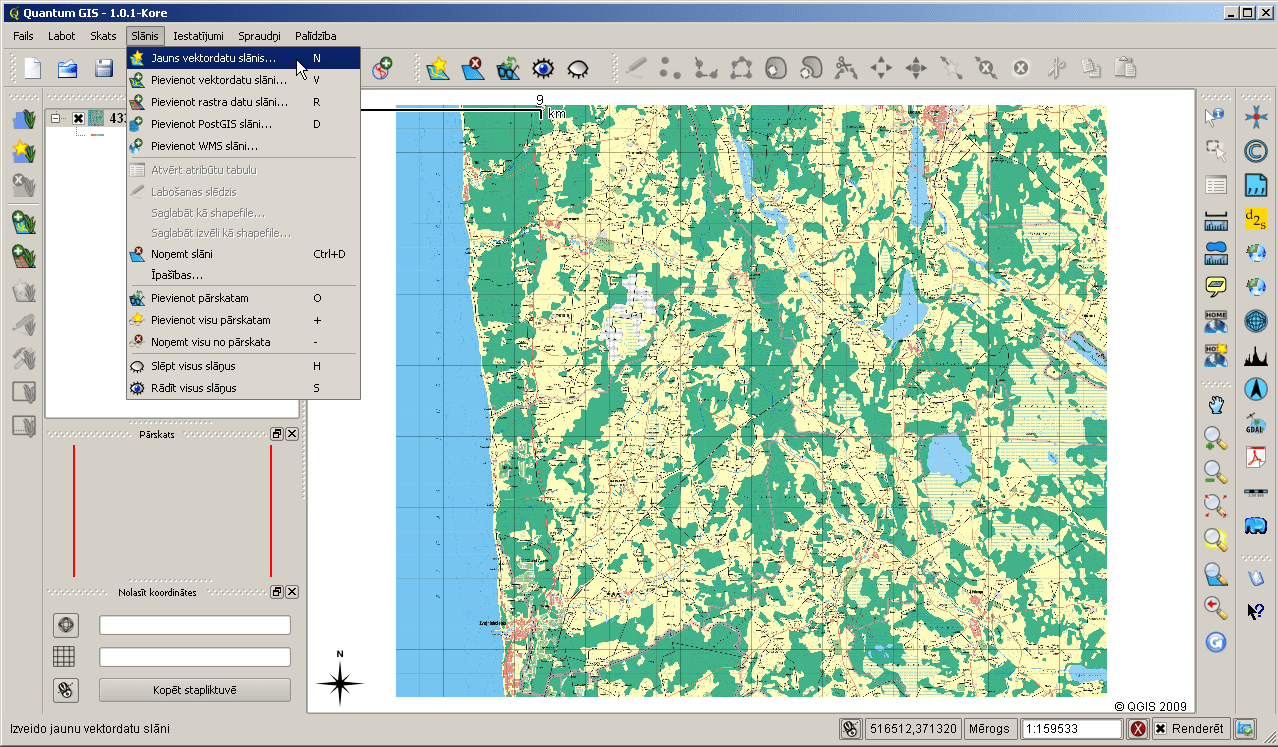
Task: Collapse the 433 layer tree node
Action: [57, 118]
